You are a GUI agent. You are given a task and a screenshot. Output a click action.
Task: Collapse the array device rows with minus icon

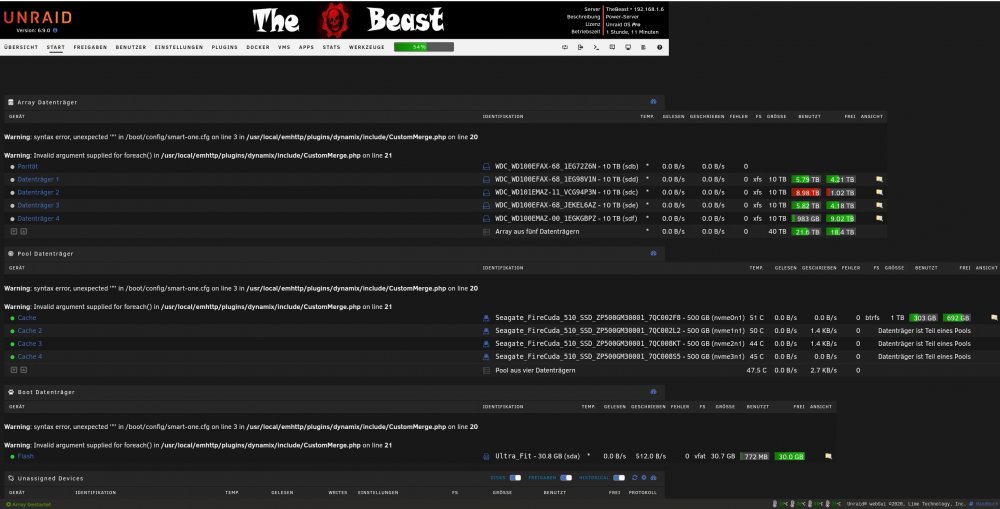click(x=24, y=232)
